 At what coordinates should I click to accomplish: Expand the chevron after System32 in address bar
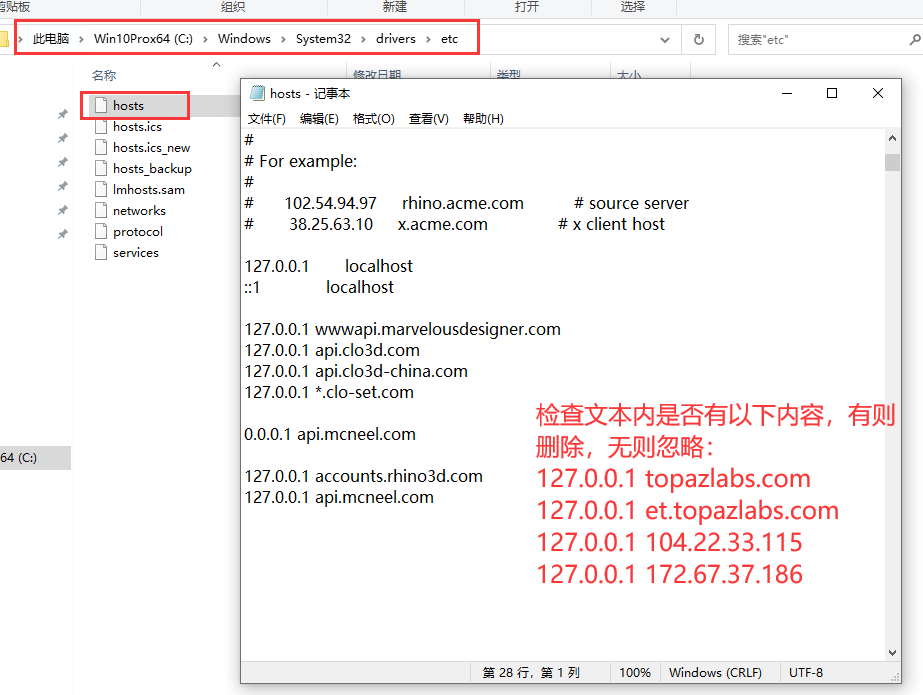click(x=363, y=39)
